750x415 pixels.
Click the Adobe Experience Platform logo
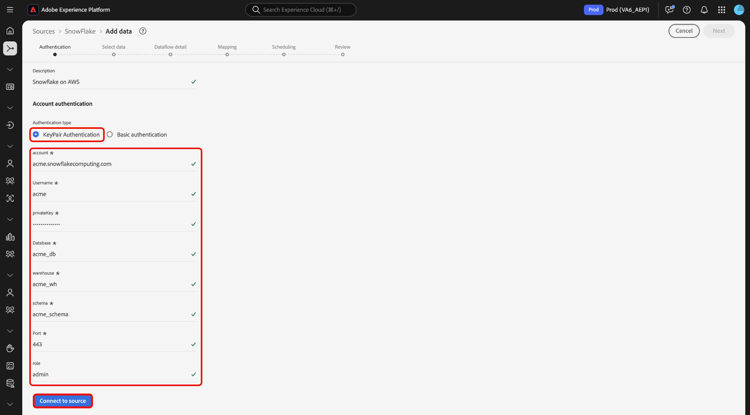[33, 10]
